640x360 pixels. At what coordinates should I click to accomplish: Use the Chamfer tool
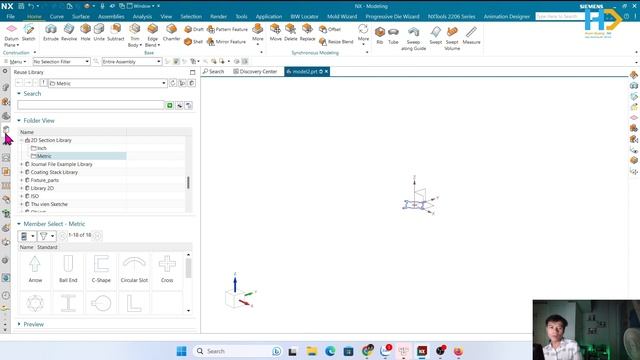click(171, 33)
